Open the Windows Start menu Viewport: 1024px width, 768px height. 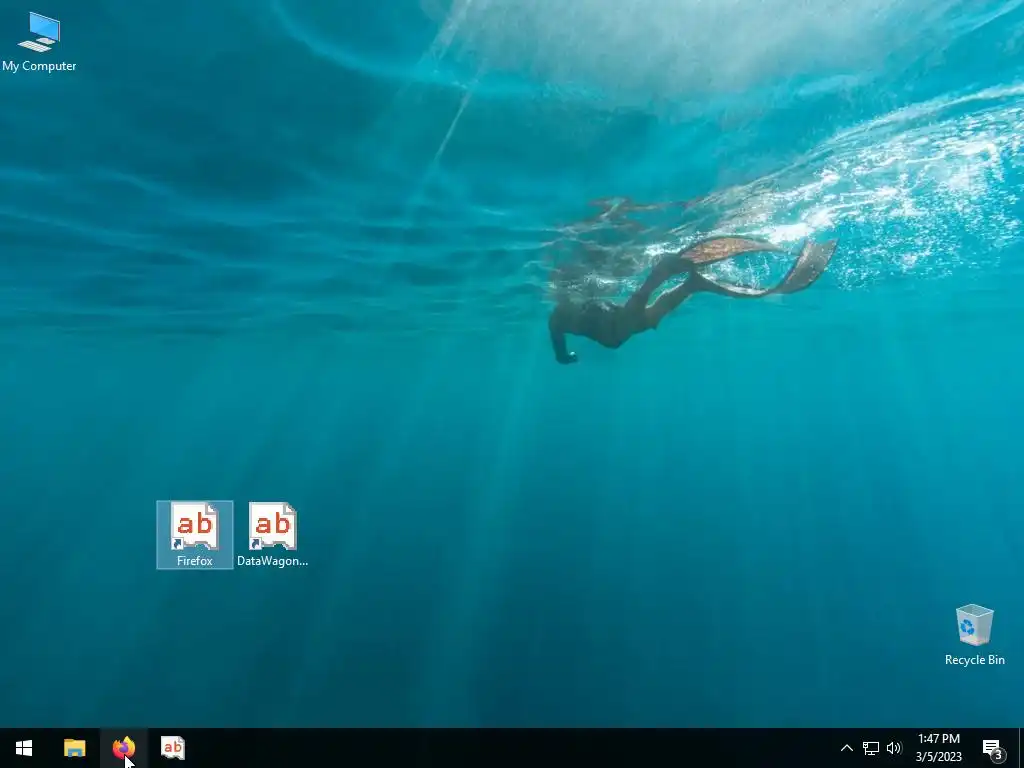(24, 748)
